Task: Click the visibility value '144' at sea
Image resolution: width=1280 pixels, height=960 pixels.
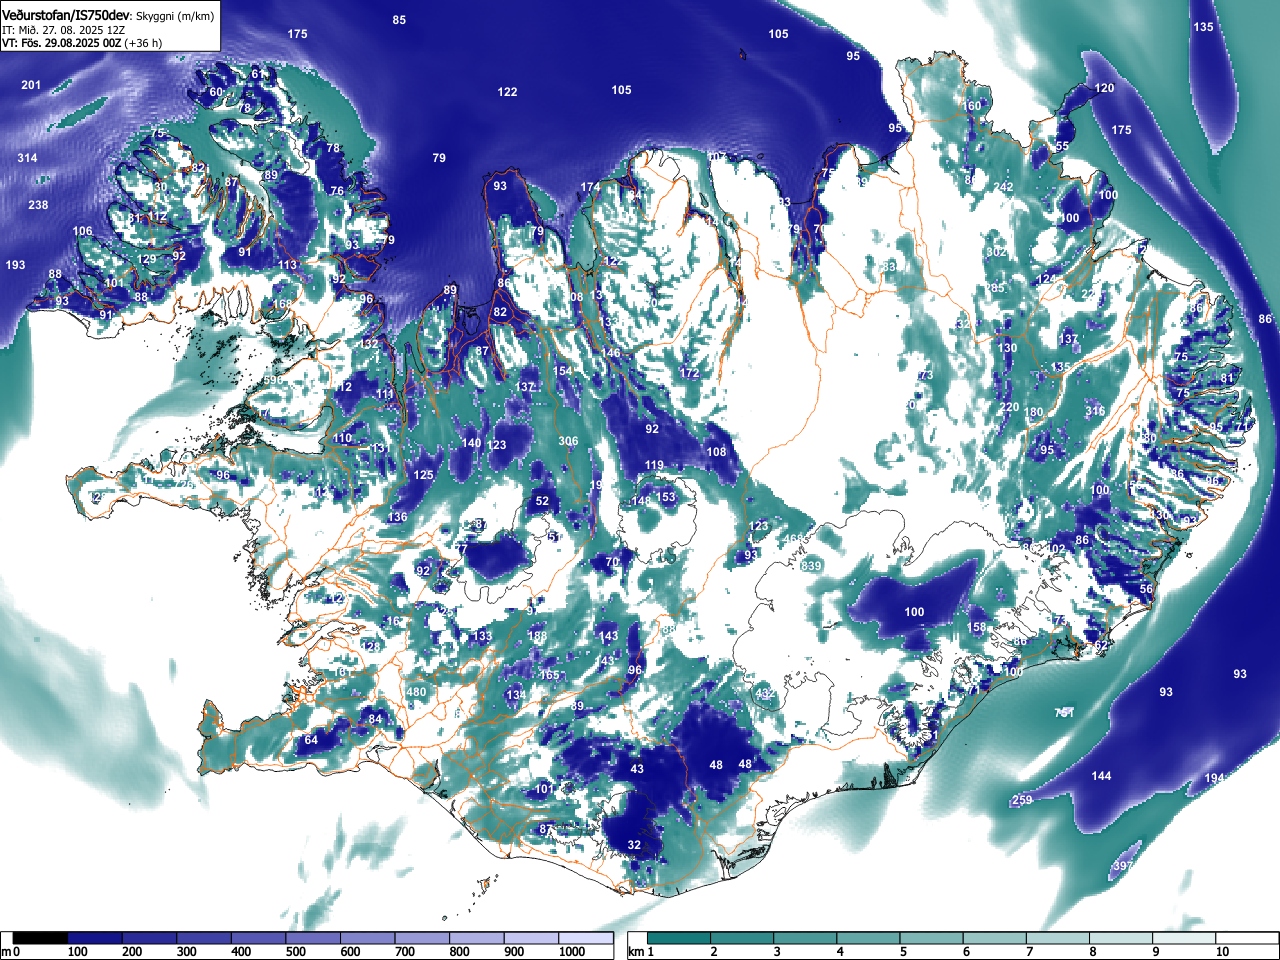Action: coord(1101,776)
